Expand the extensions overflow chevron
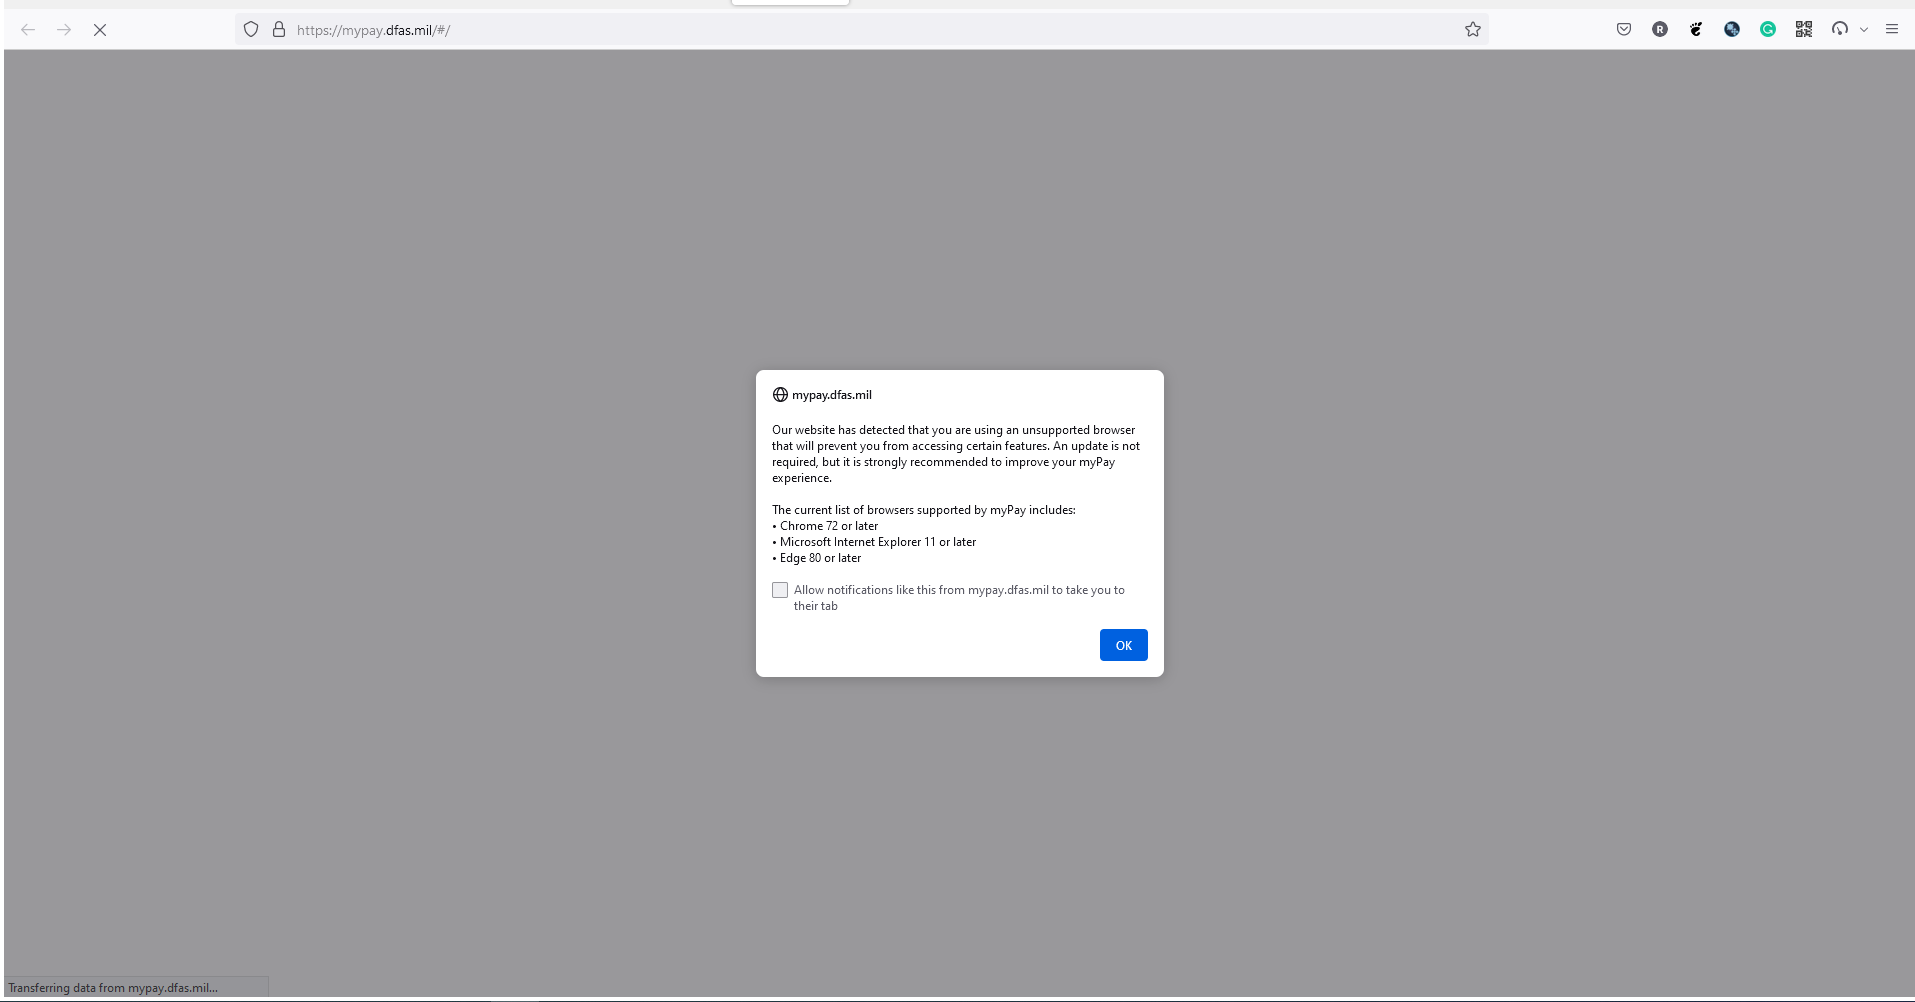 pos(1862,29)
